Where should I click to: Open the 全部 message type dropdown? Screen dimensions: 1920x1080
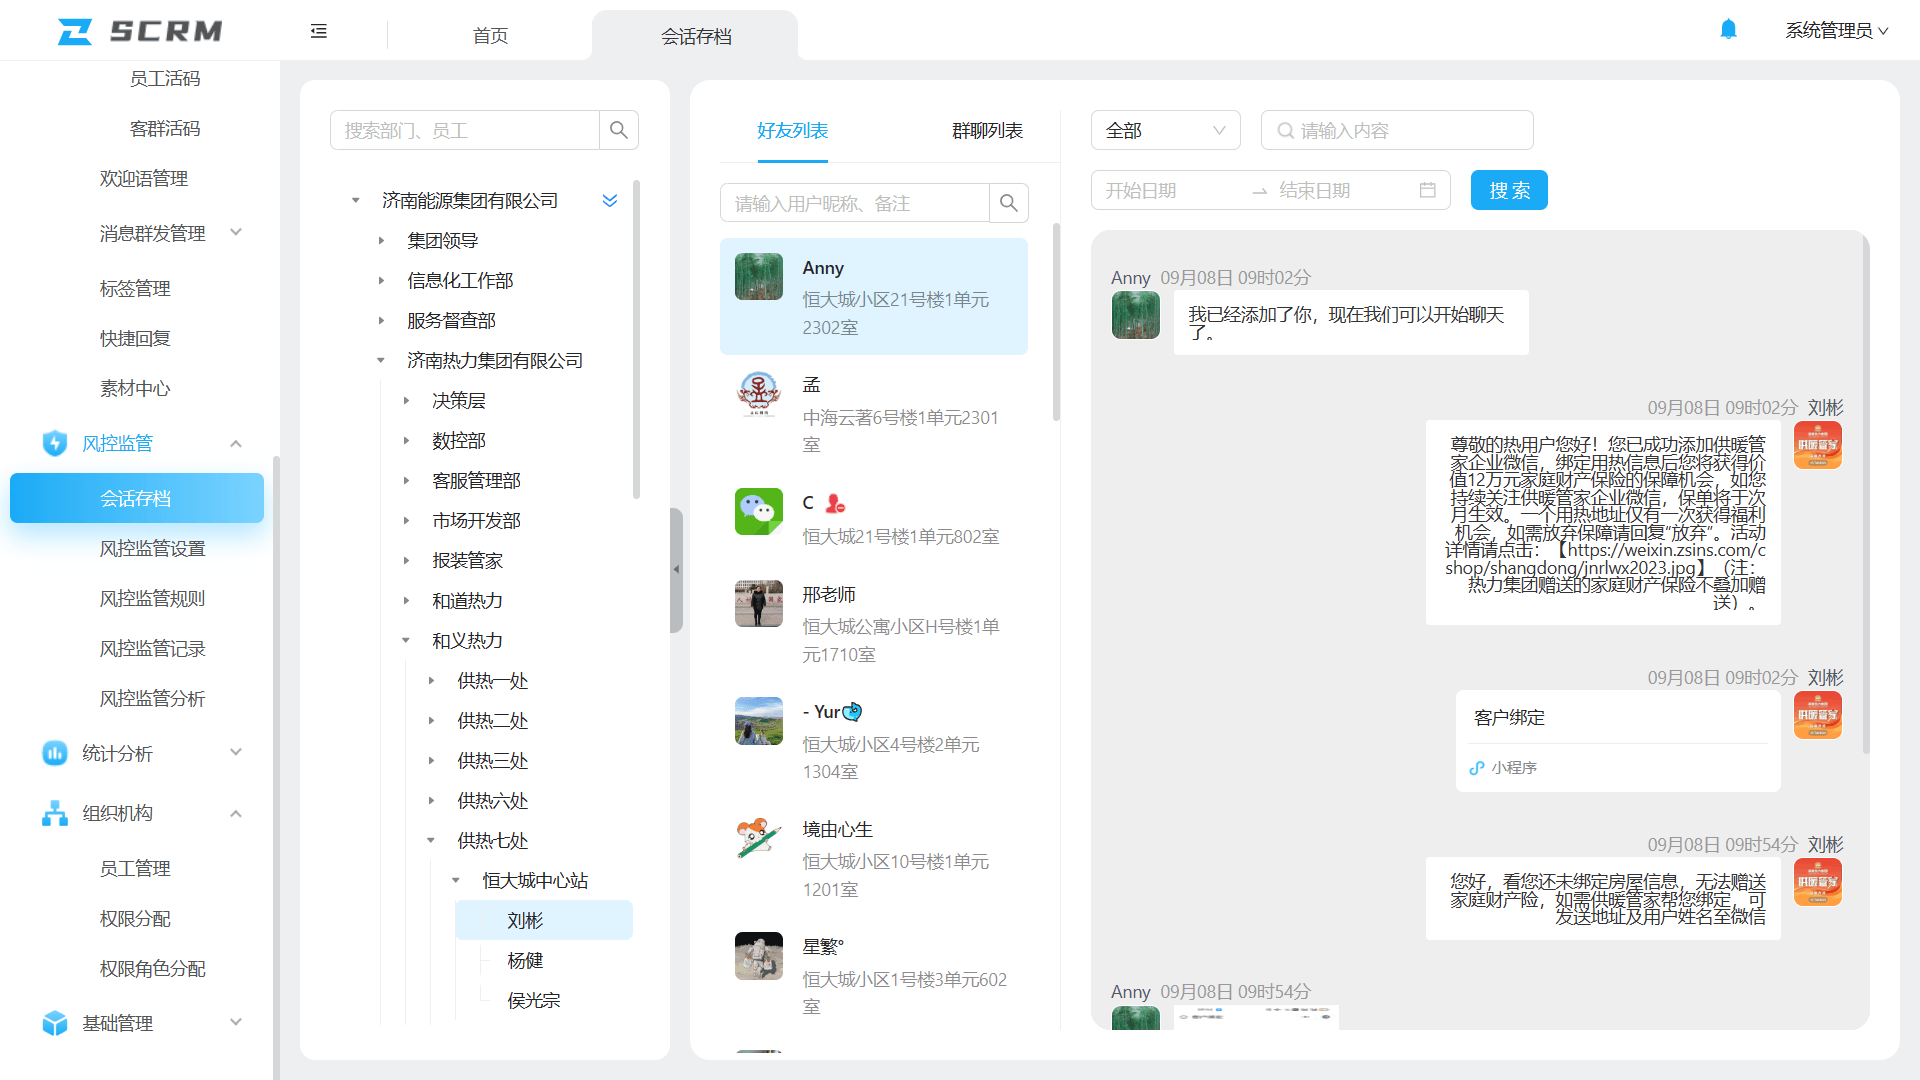pos(1165,131)
